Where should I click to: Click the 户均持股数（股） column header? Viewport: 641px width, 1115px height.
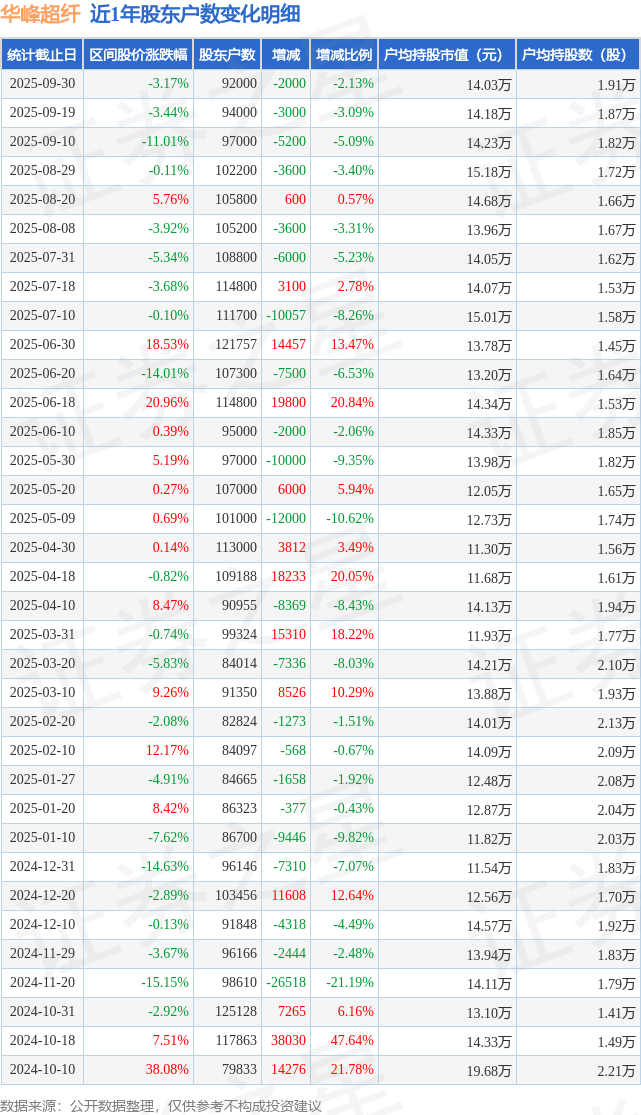[578, 55]
